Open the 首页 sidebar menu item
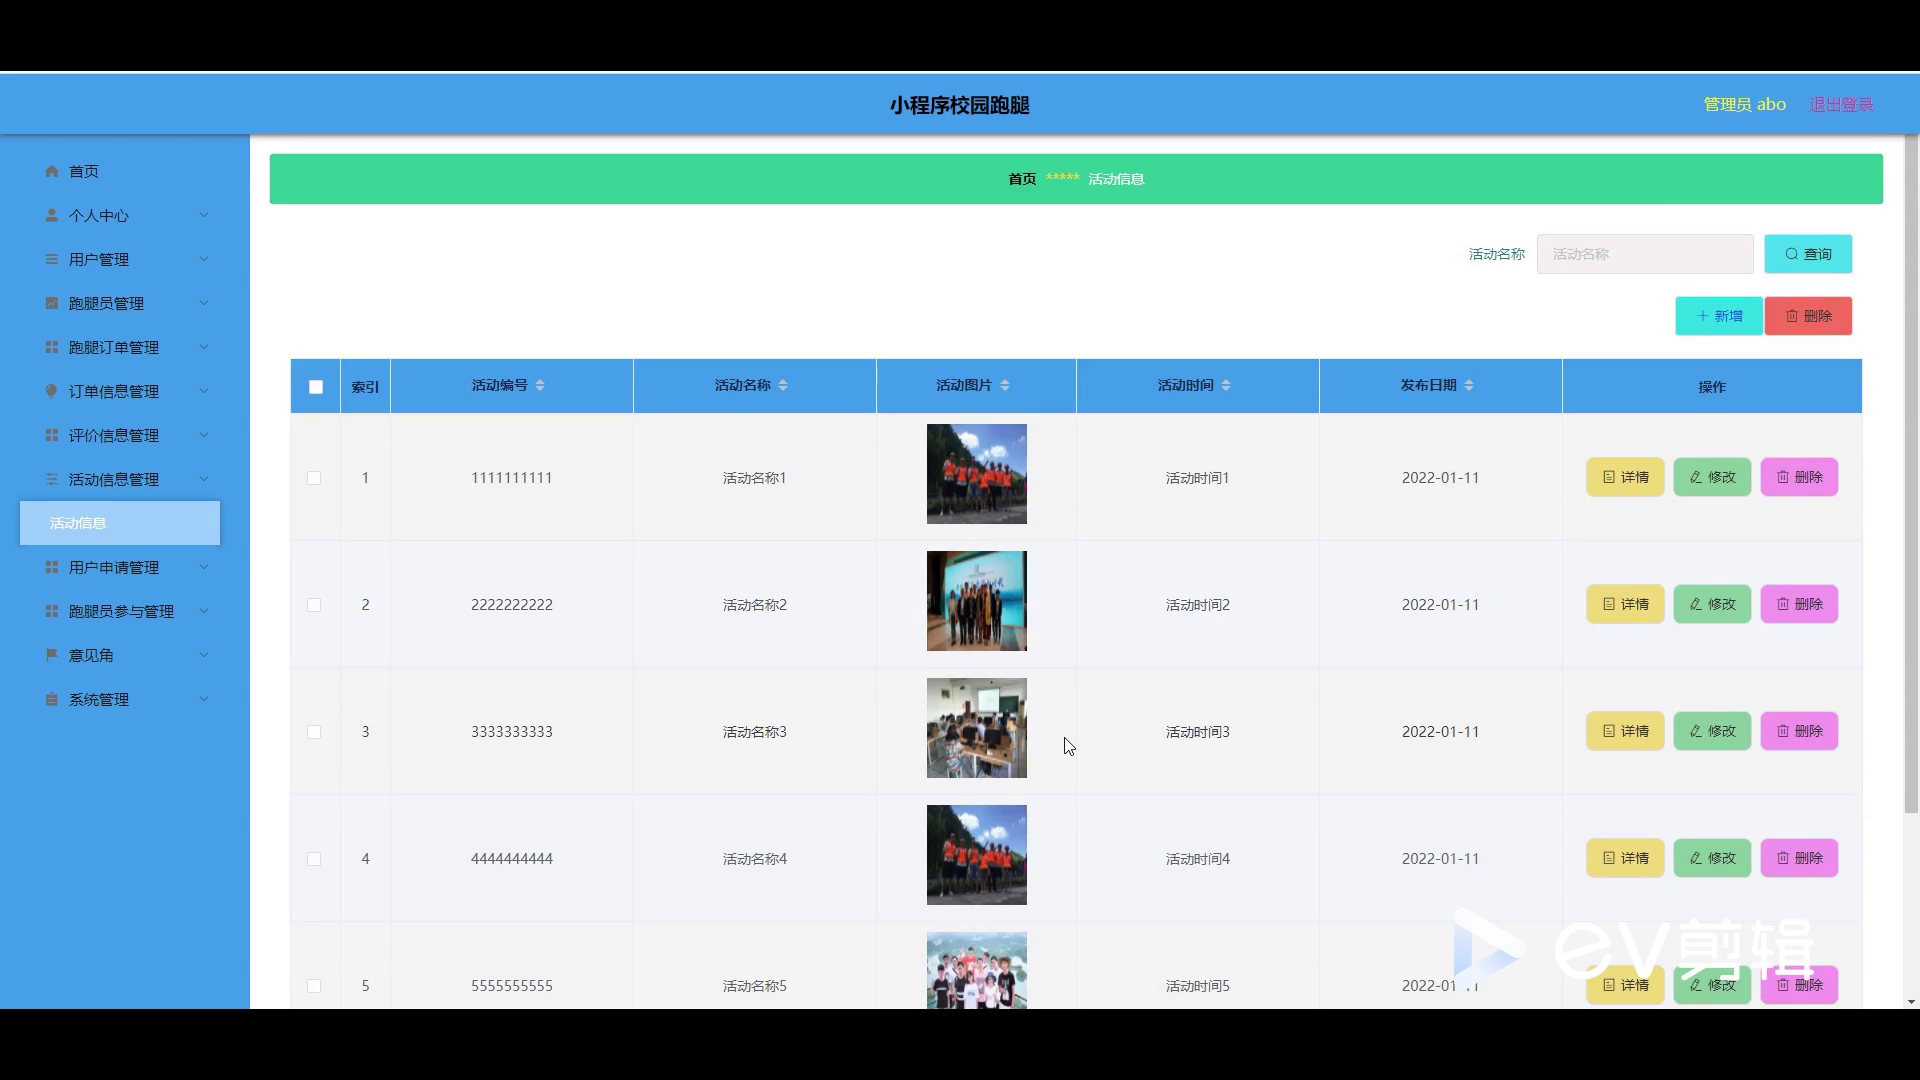The image size is (1920, 1080). 120,171
